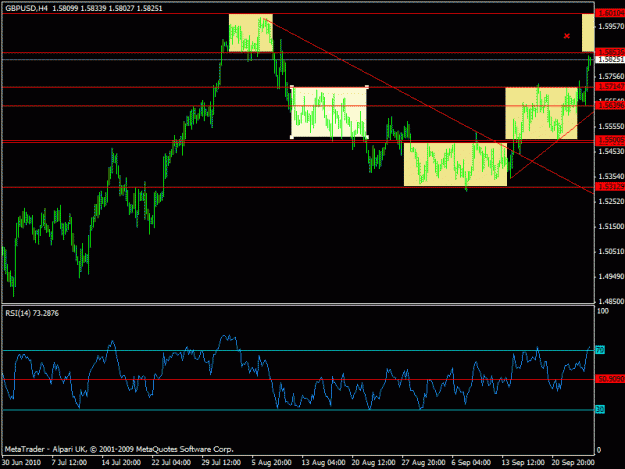The image size is (625, 469).
Task: Click the RSI scale 100 label
Action: click(603, 311)
